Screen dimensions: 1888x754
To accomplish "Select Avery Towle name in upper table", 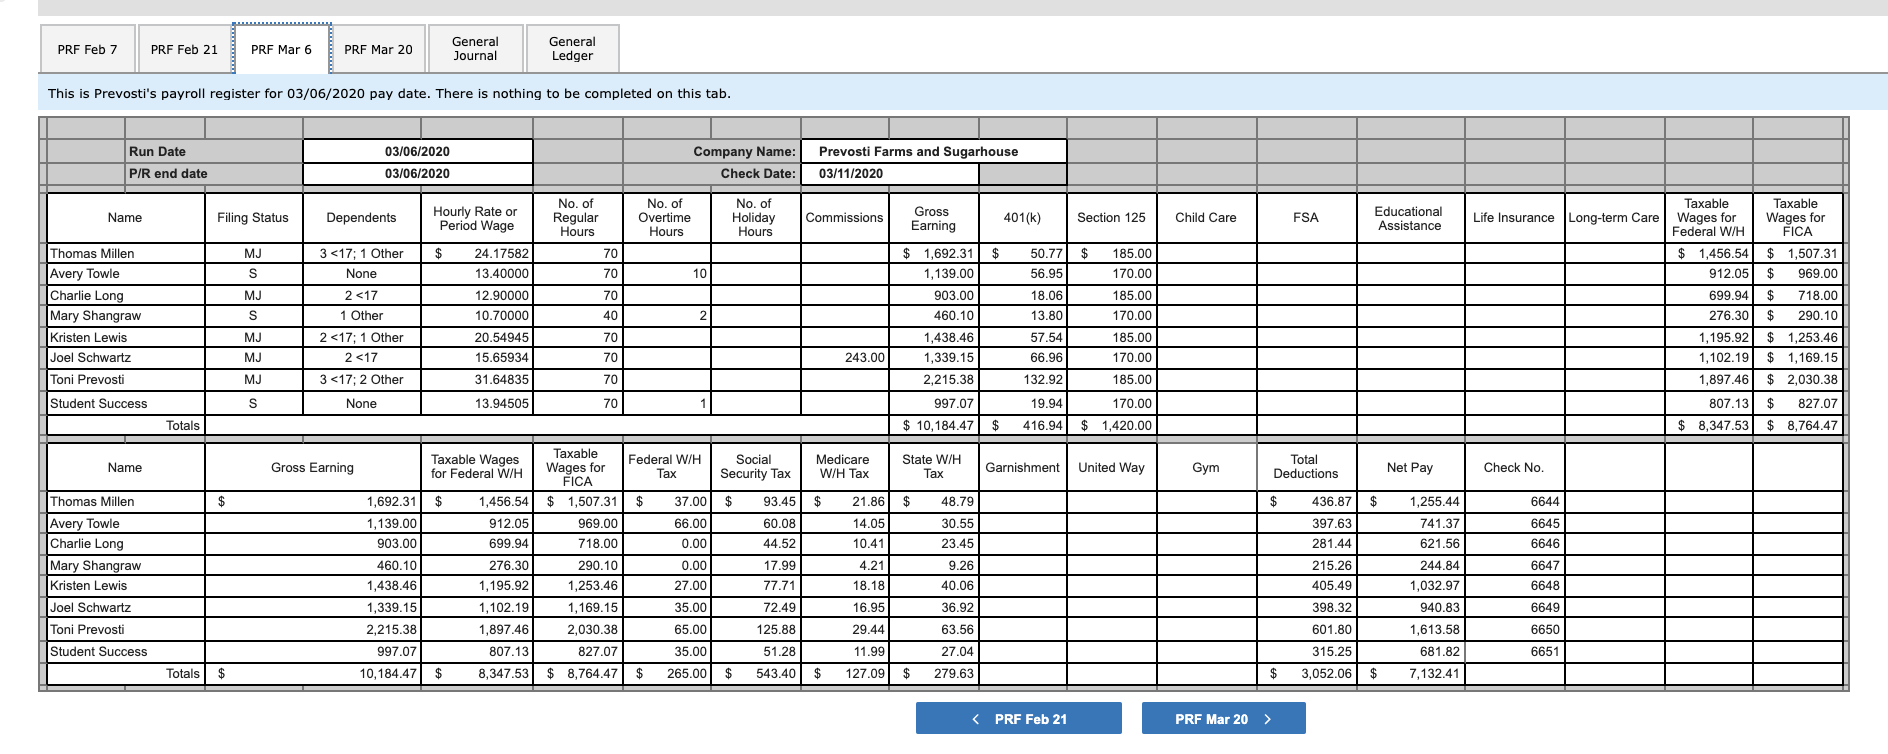I will [125, 273].
